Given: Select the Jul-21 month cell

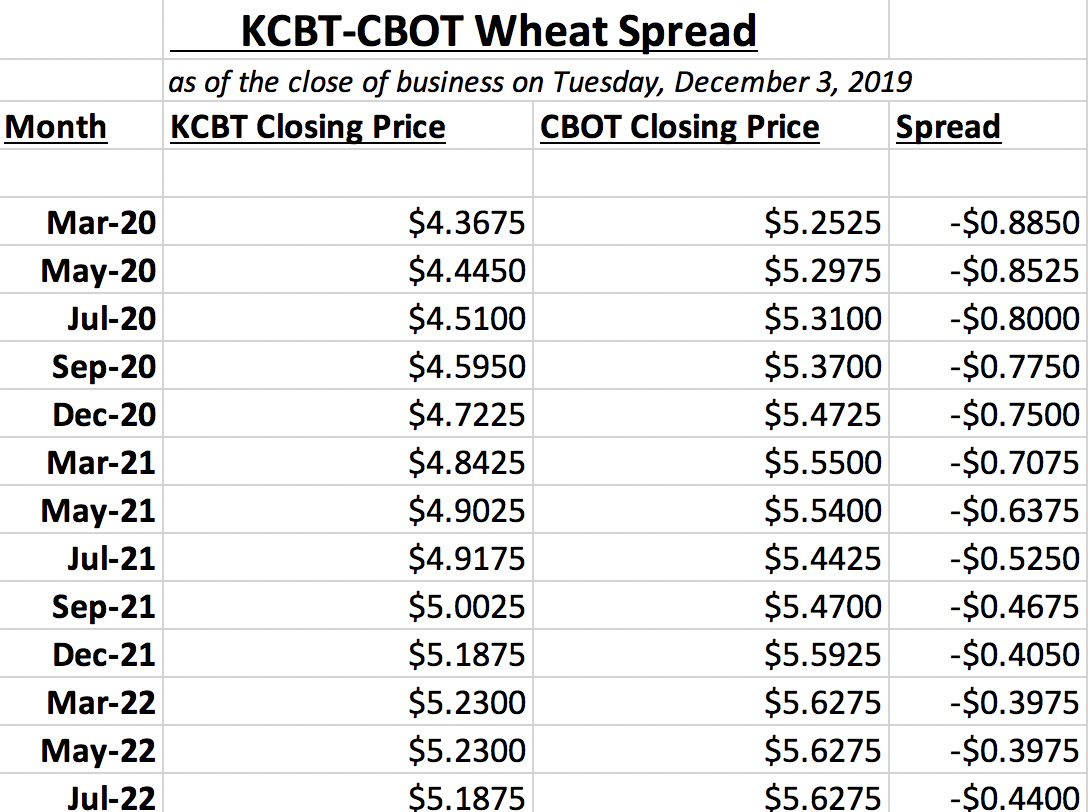Looking at the screenshot, I should 81,558.
